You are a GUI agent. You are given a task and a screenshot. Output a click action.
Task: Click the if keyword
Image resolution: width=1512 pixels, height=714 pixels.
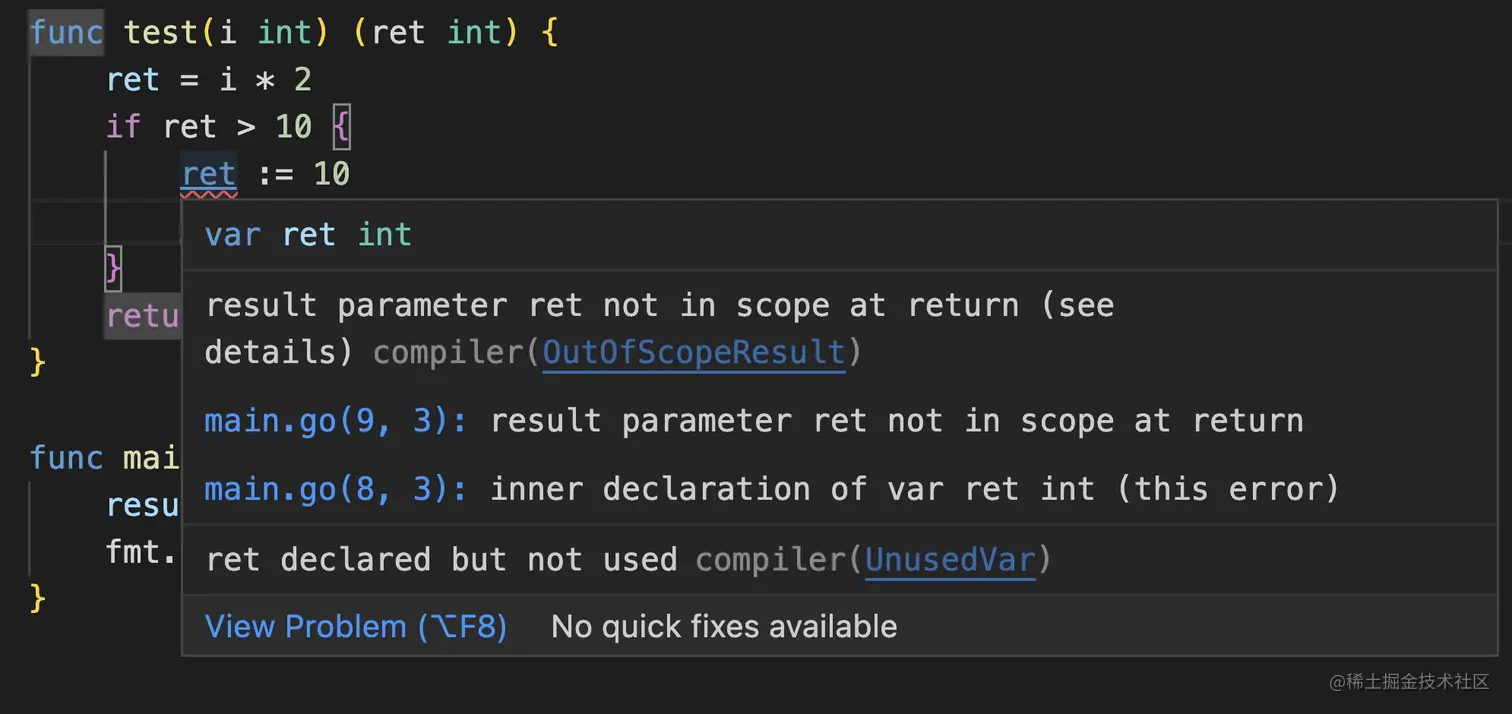(x=123, y=127)
